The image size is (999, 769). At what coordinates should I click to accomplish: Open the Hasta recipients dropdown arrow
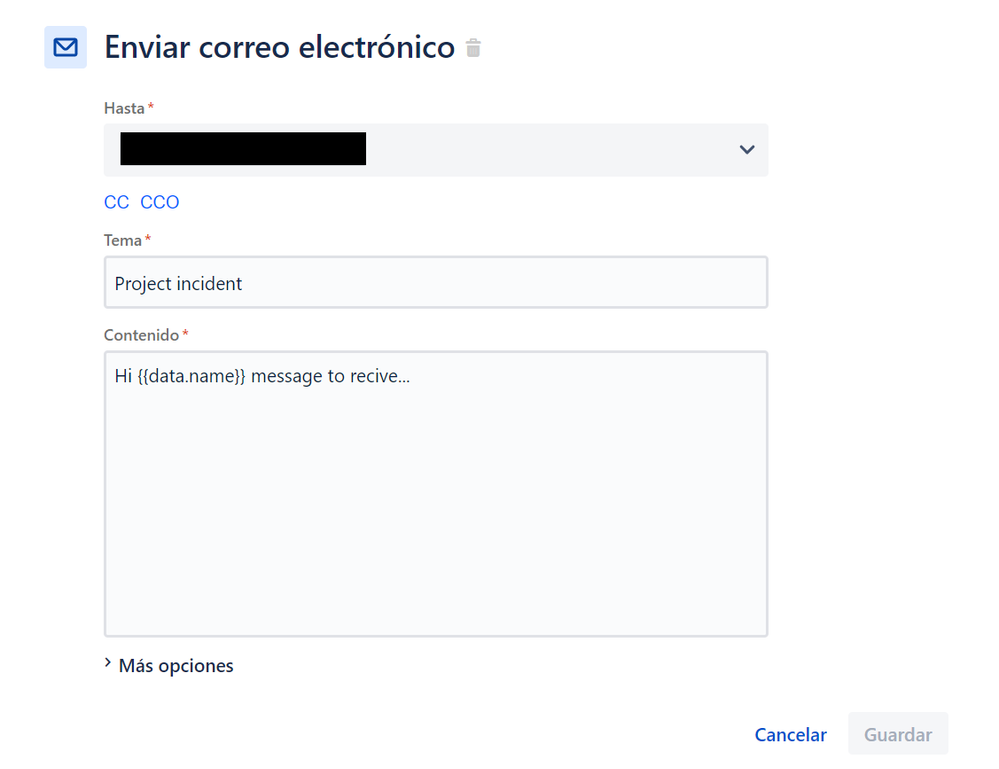coord(746,149)
